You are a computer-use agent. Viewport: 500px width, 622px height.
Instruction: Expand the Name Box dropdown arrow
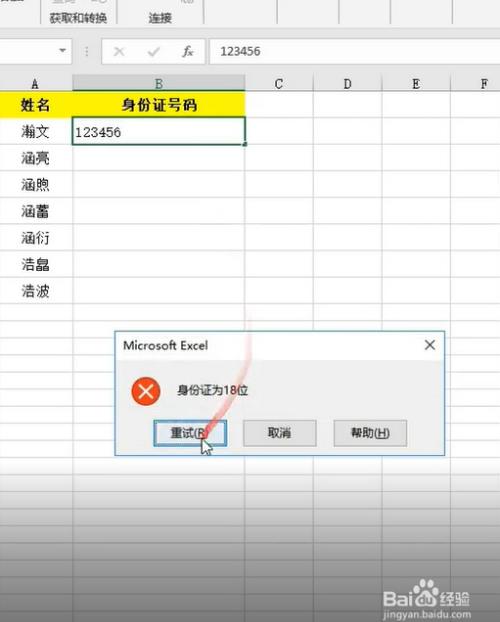pos(62,51)
